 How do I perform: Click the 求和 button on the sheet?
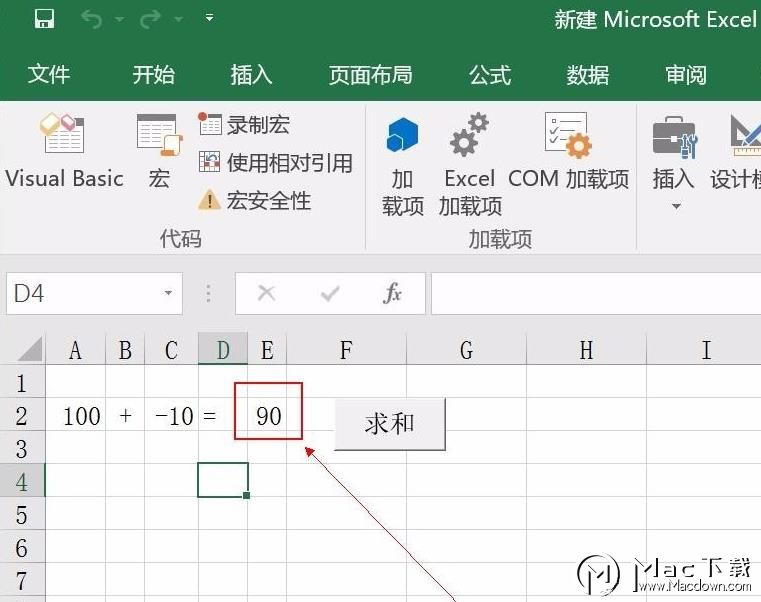coord(390,424)
